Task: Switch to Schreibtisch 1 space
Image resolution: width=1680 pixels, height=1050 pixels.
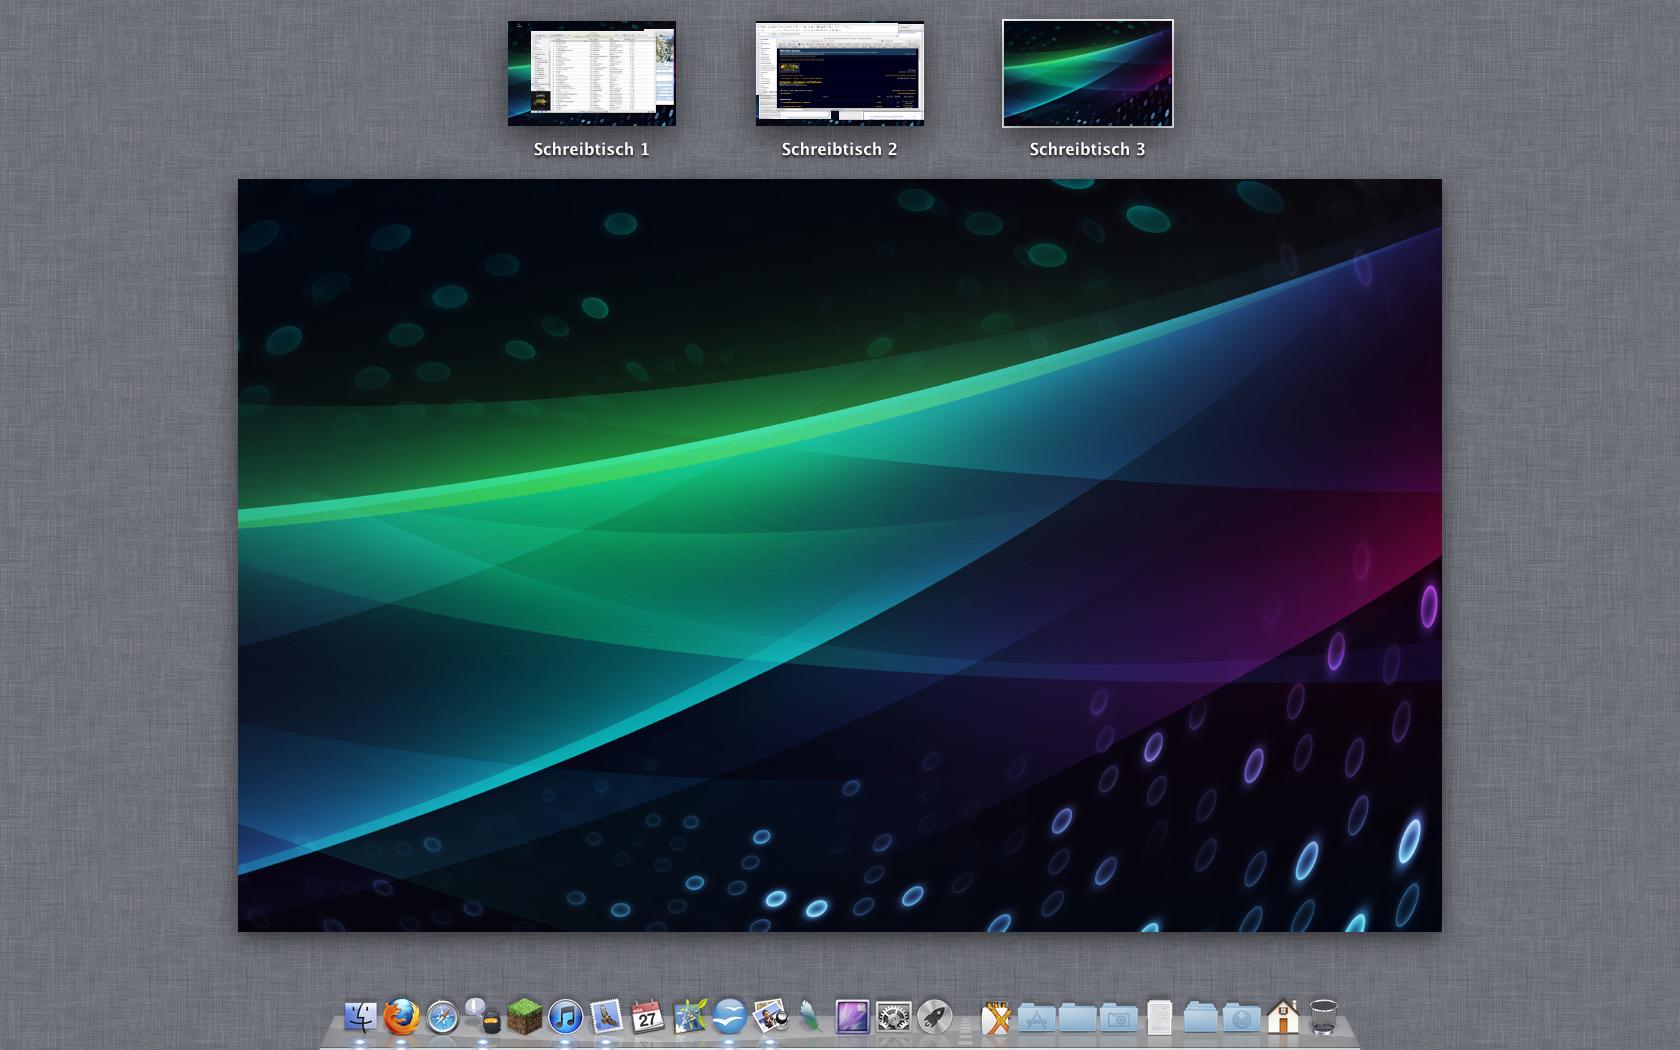Action: tap(592, 74)
